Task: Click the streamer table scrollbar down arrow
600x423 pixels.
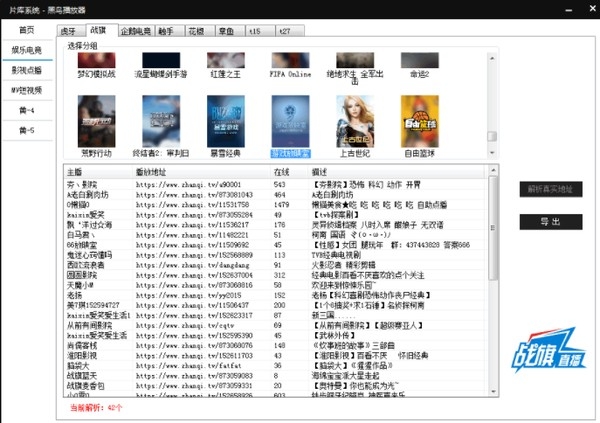Action: 493,391
